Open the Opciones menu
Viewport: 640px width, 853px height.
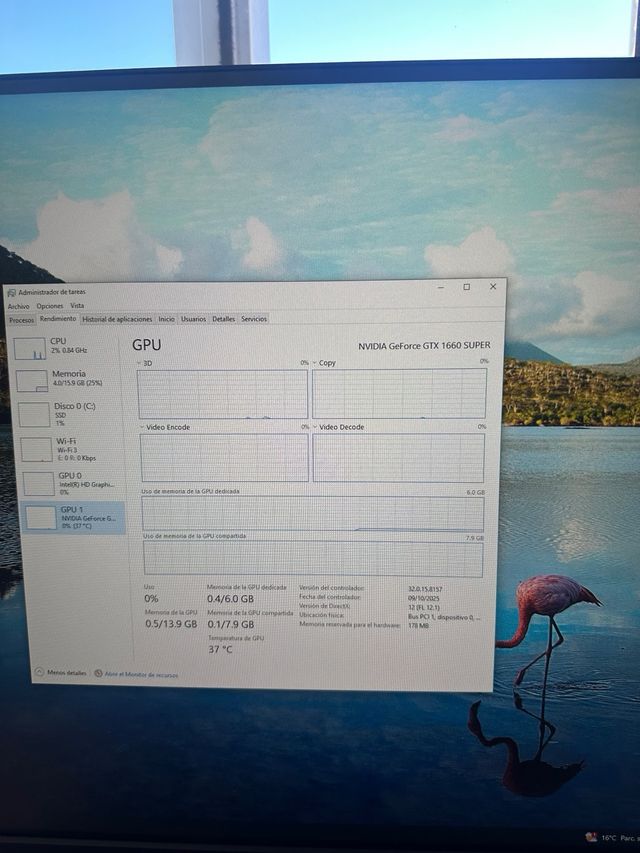tap(49, 306)
